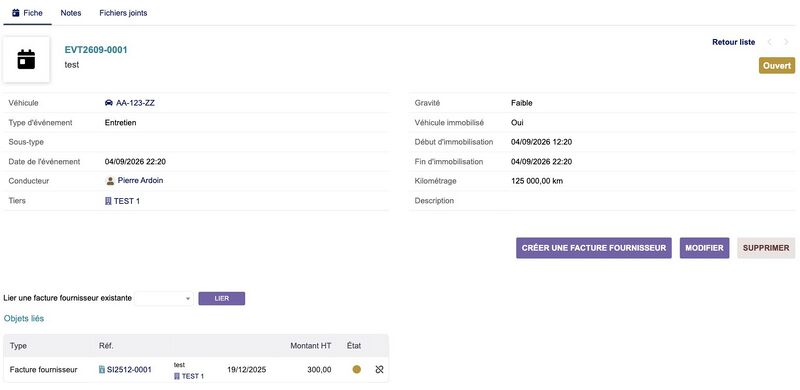
Task: Click the Retour liste link
Action: click(x=733, y=42)
